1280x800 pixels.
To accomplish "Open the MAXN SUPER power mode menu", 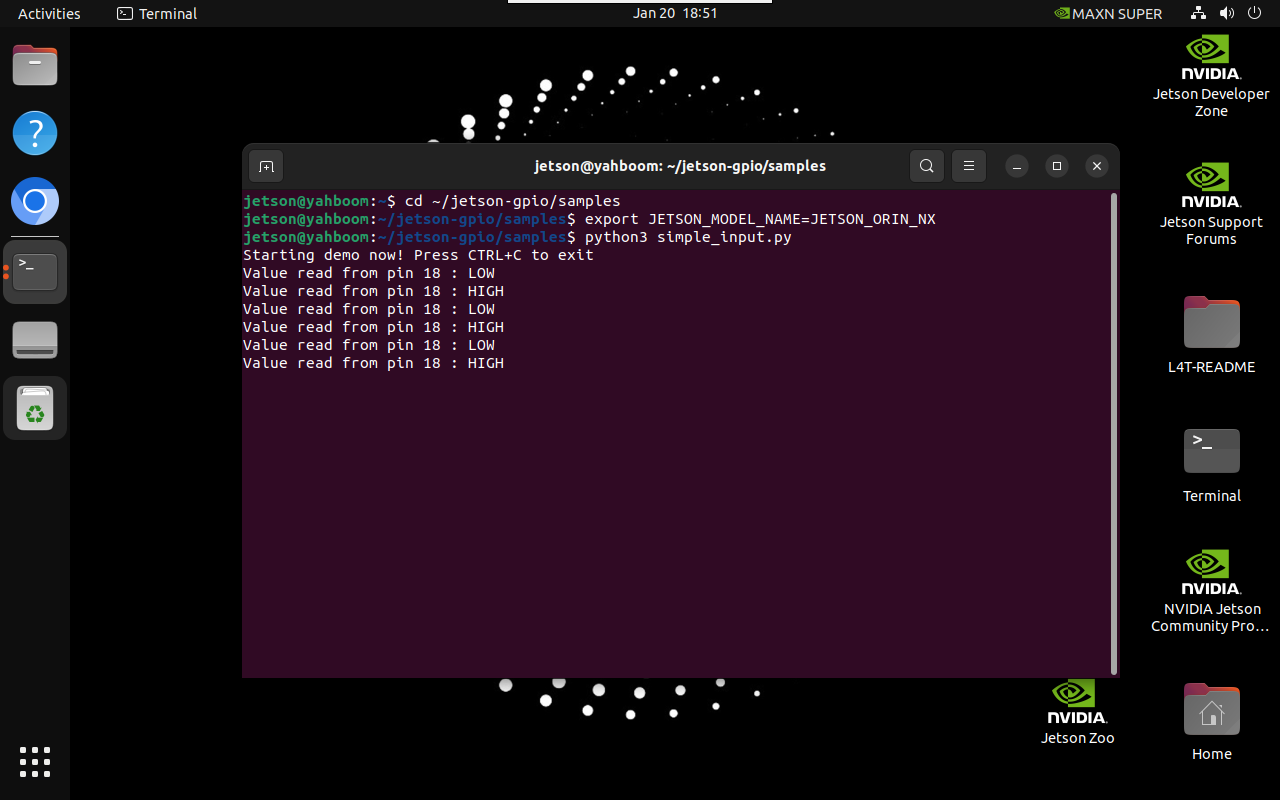I will 1108,14.
